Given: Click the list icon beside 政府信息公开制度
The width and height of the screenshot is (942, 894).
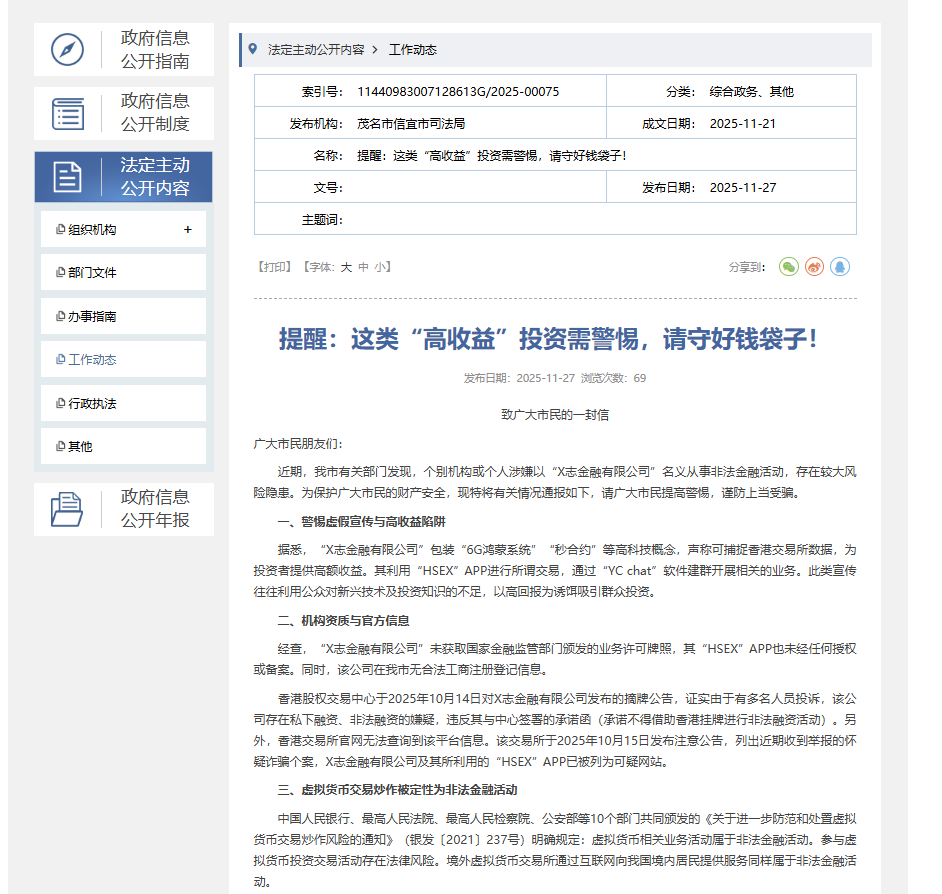Looking at the screenshot, I should (67, 113).
